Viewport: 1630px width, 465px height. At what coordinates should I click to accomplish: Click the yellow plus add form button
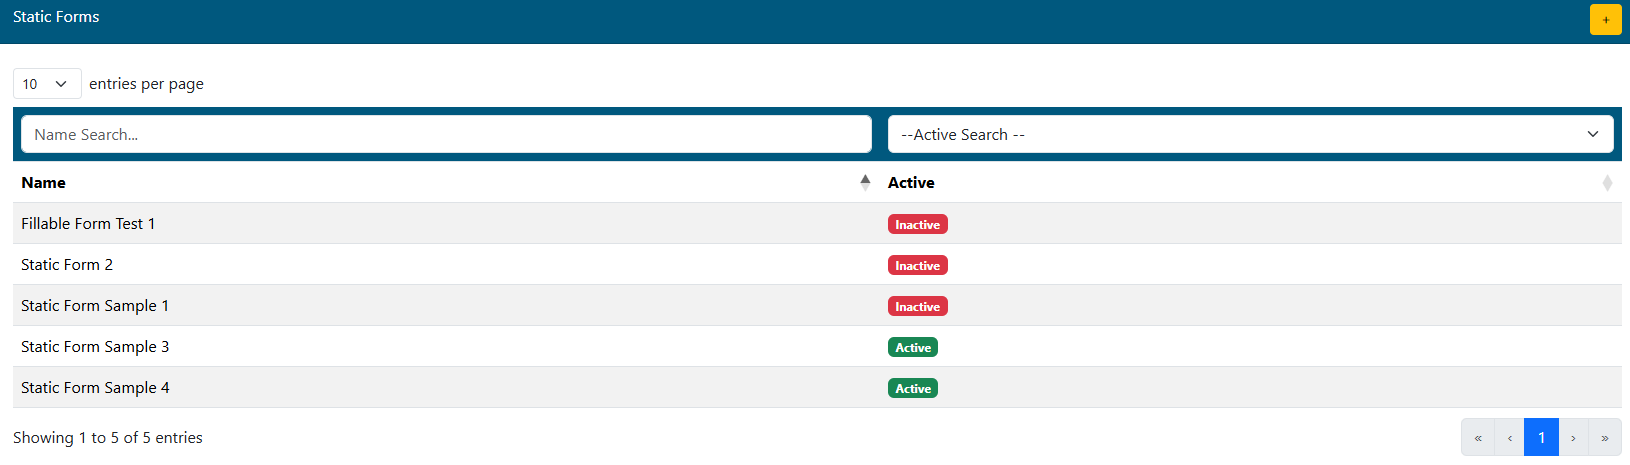(1605, 20)
